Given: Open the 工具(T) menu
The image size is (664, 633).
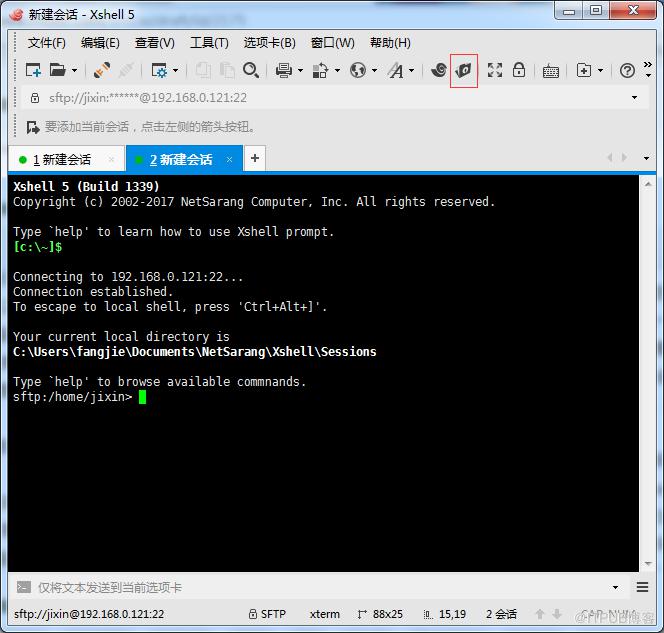Looking at the screenshot, I should click(x=209, y=43).
